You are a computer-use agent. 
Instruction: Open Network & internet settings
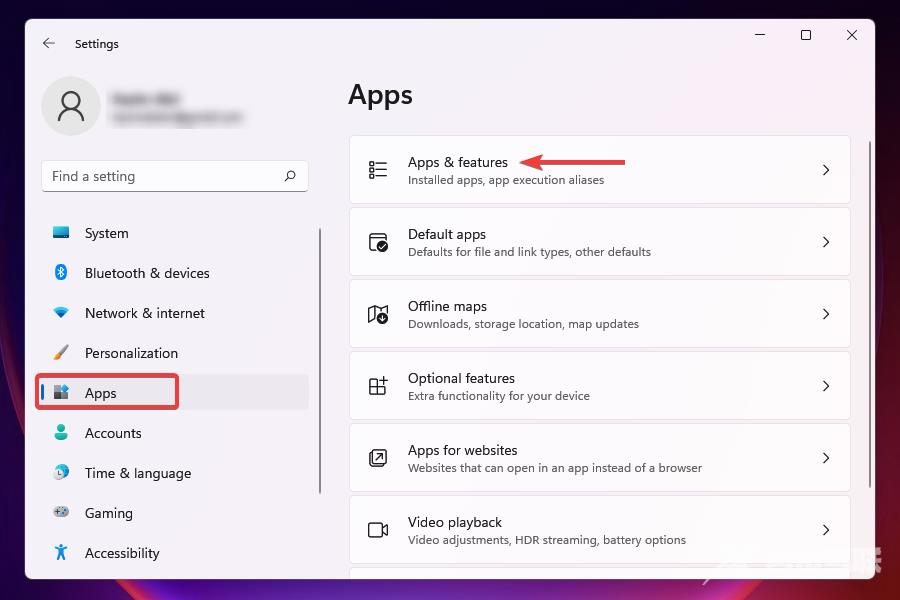click(x=145, y=313)
